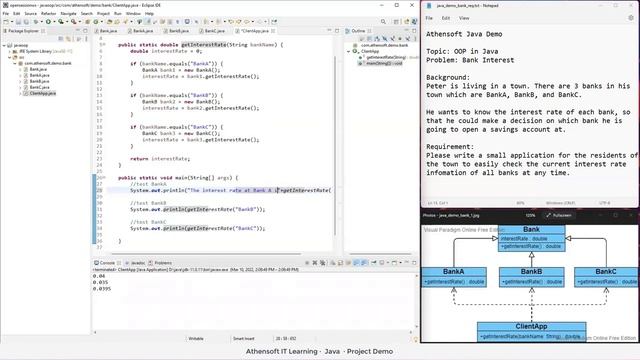This screenshot has width=640, height=360.
Task: Open the Navigate menu in Eclipse
Action: click(69, 13)
